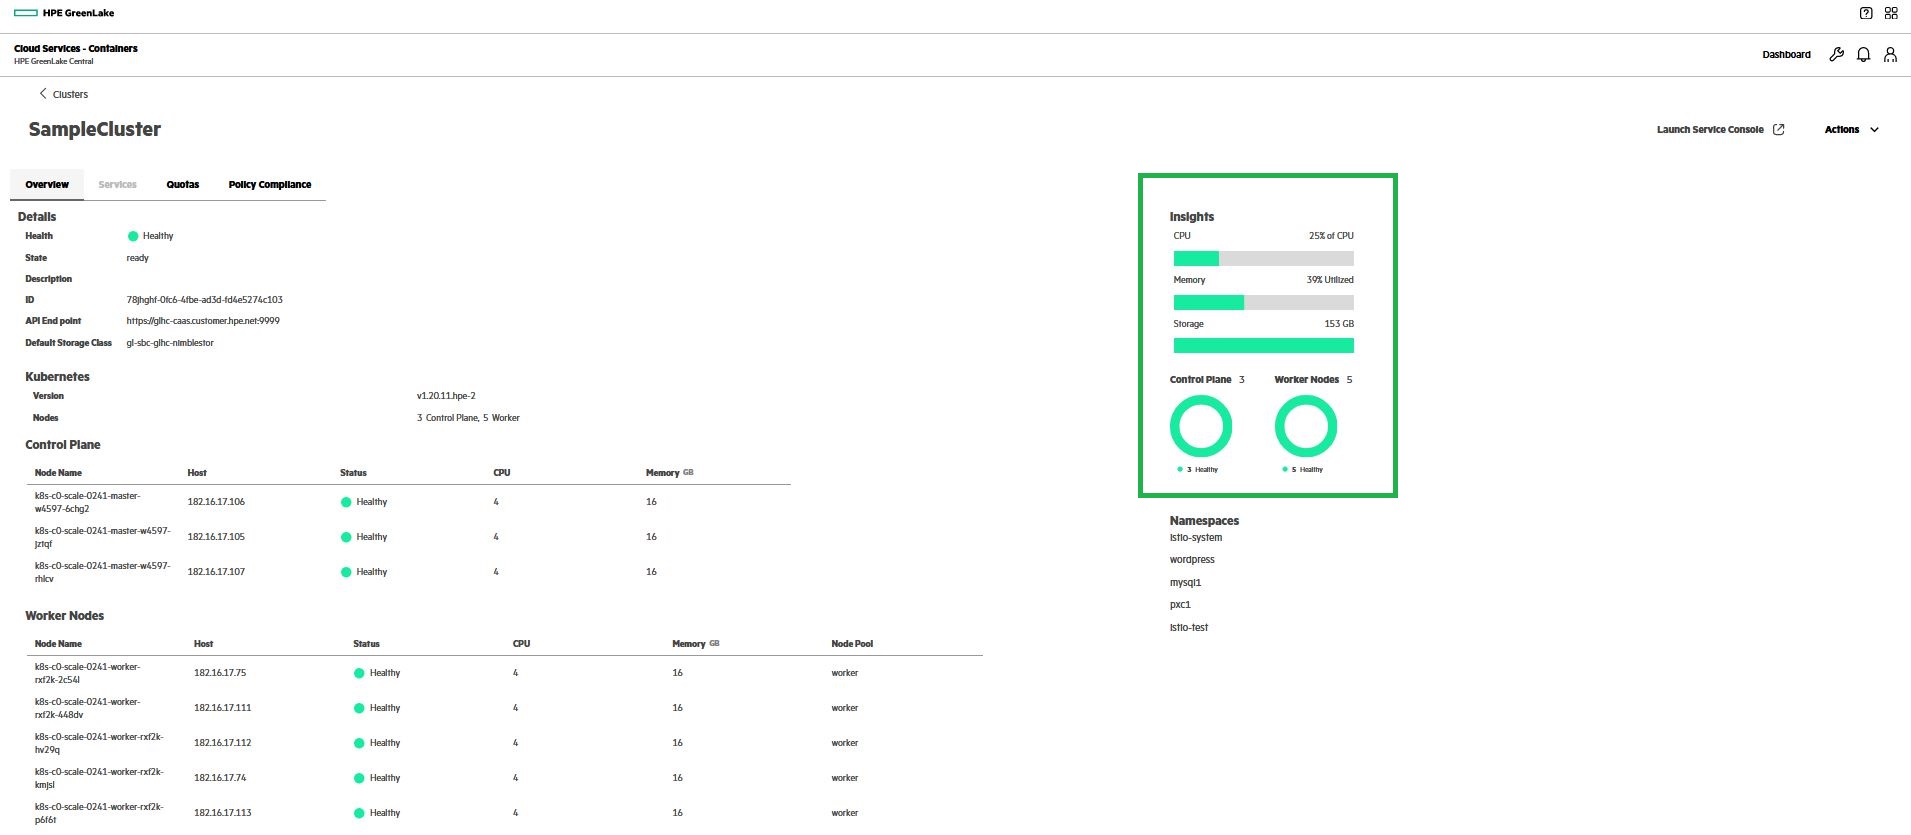
Task: Click host 182.16.17.105
Action: point(216,537)
